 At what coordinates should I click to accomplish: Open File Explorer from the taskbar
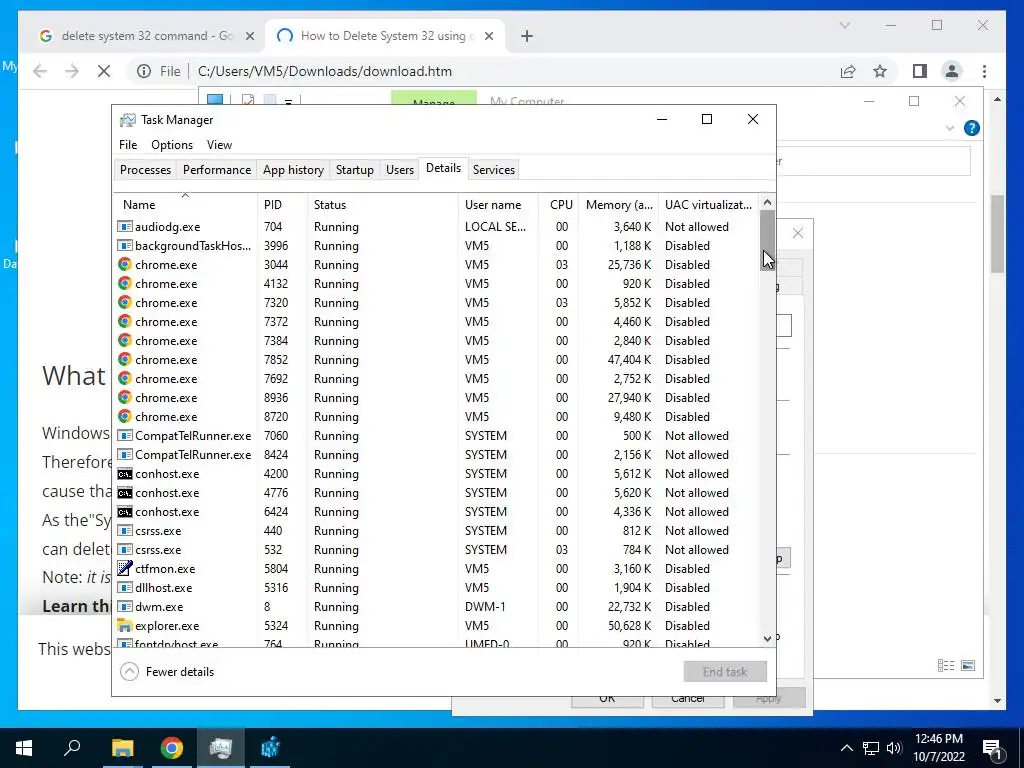click(122, 748)
